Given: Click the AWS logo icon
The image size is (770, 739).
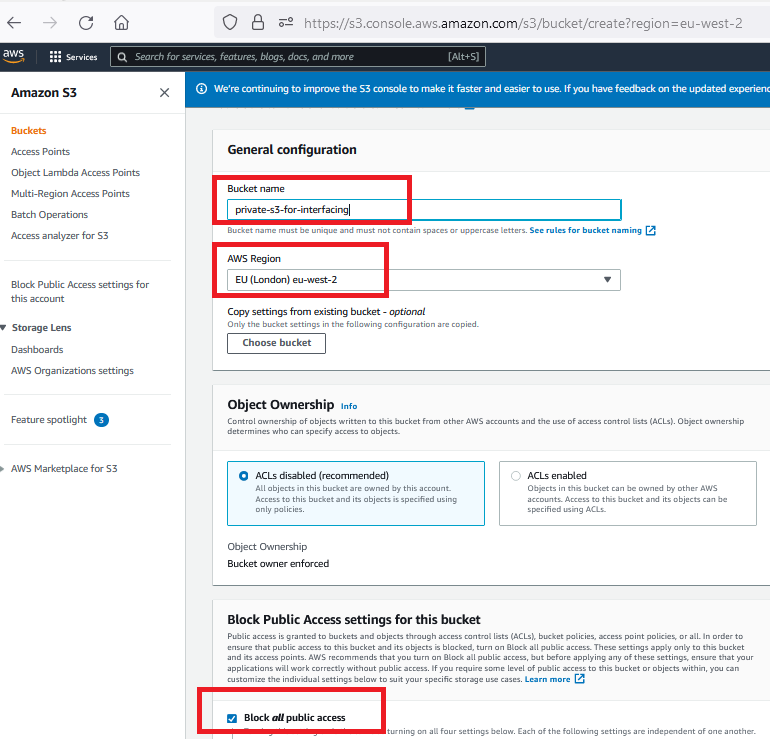Looking at the screenshot, I should (x=14, y=56).
